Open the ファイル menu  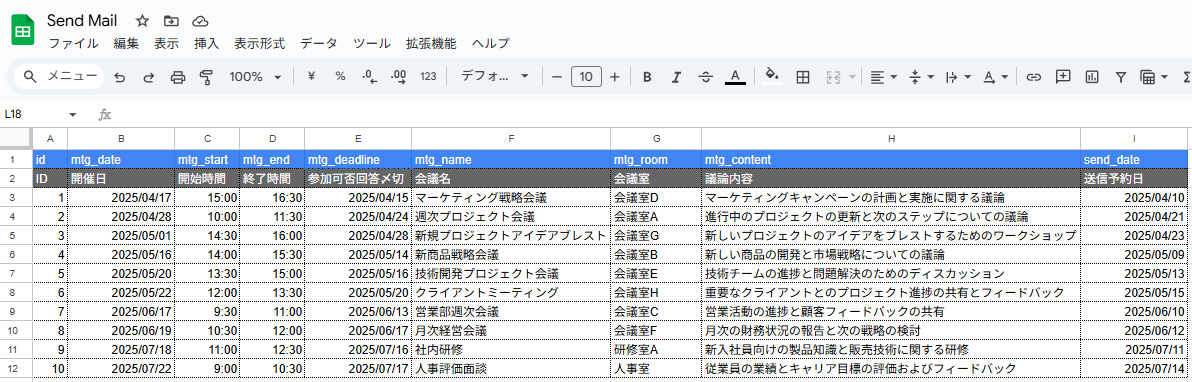73,43
